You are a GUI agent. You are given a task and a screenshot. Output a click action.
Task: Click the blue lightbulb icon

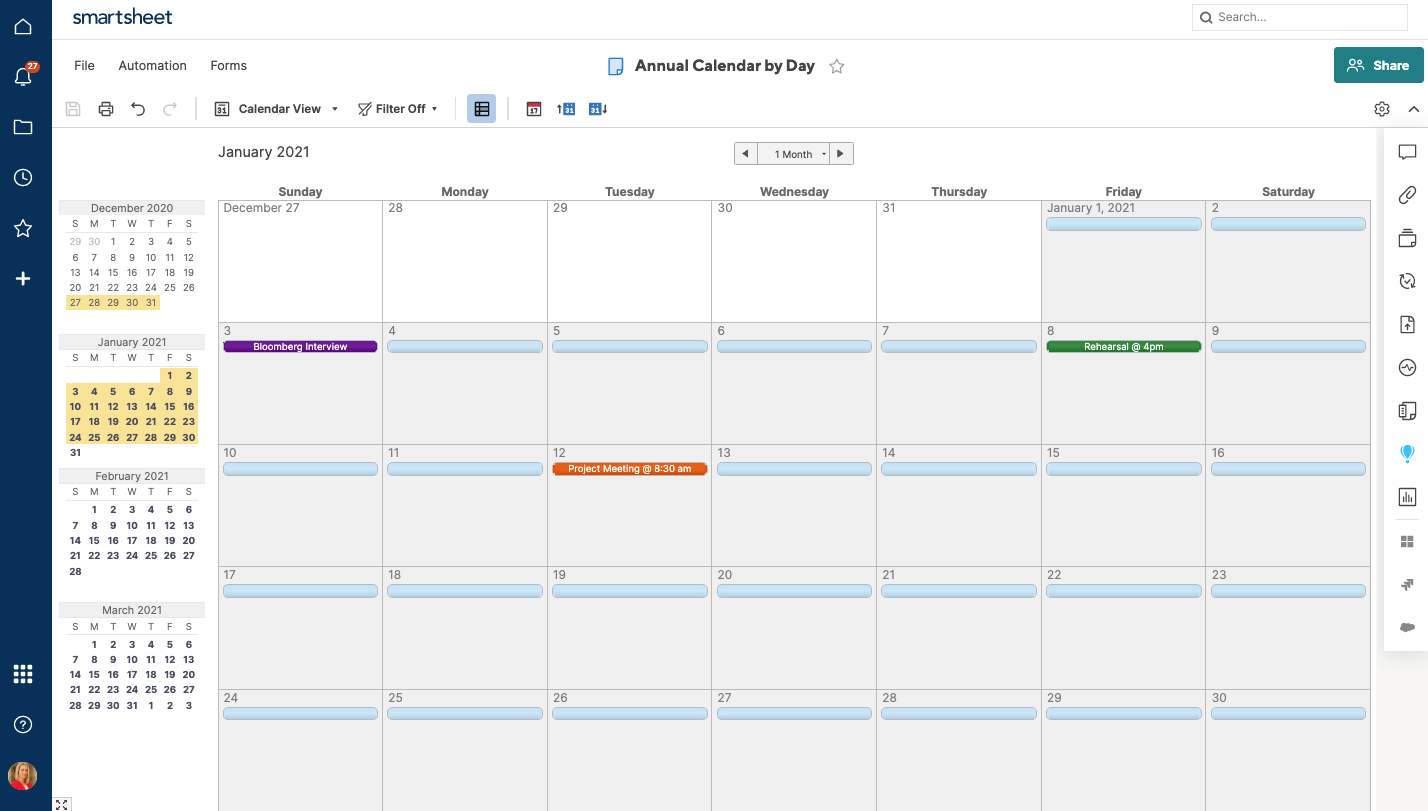[x=1407, y=454]
